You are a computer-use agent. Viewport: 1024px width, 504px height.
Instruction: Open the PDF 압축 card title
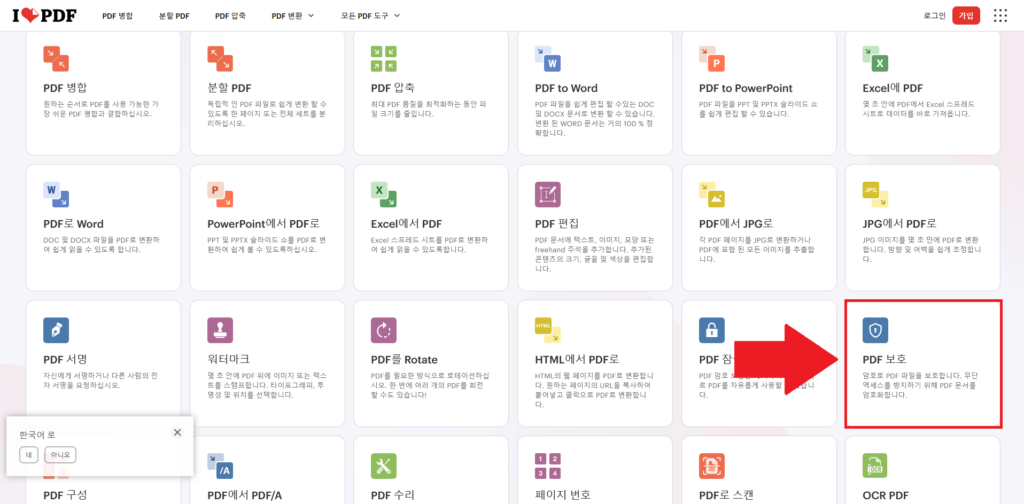tap(392, 88)
